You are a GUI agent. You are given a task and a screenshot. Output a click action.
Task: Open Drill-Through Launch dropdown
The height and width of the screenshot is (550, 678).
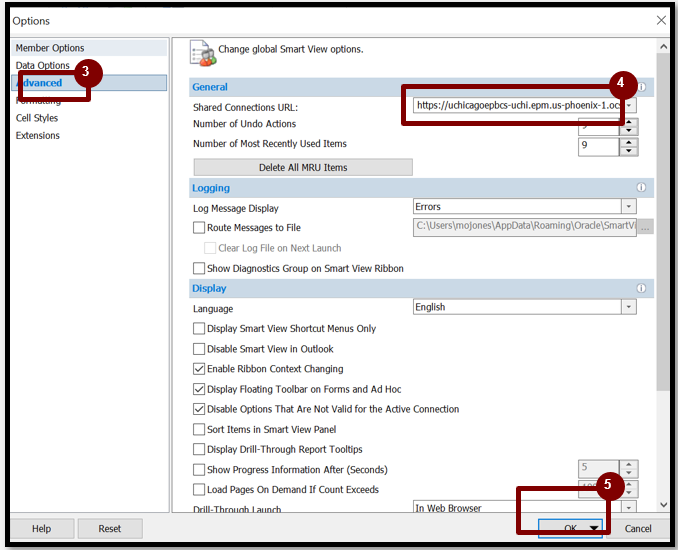point(629,507)
